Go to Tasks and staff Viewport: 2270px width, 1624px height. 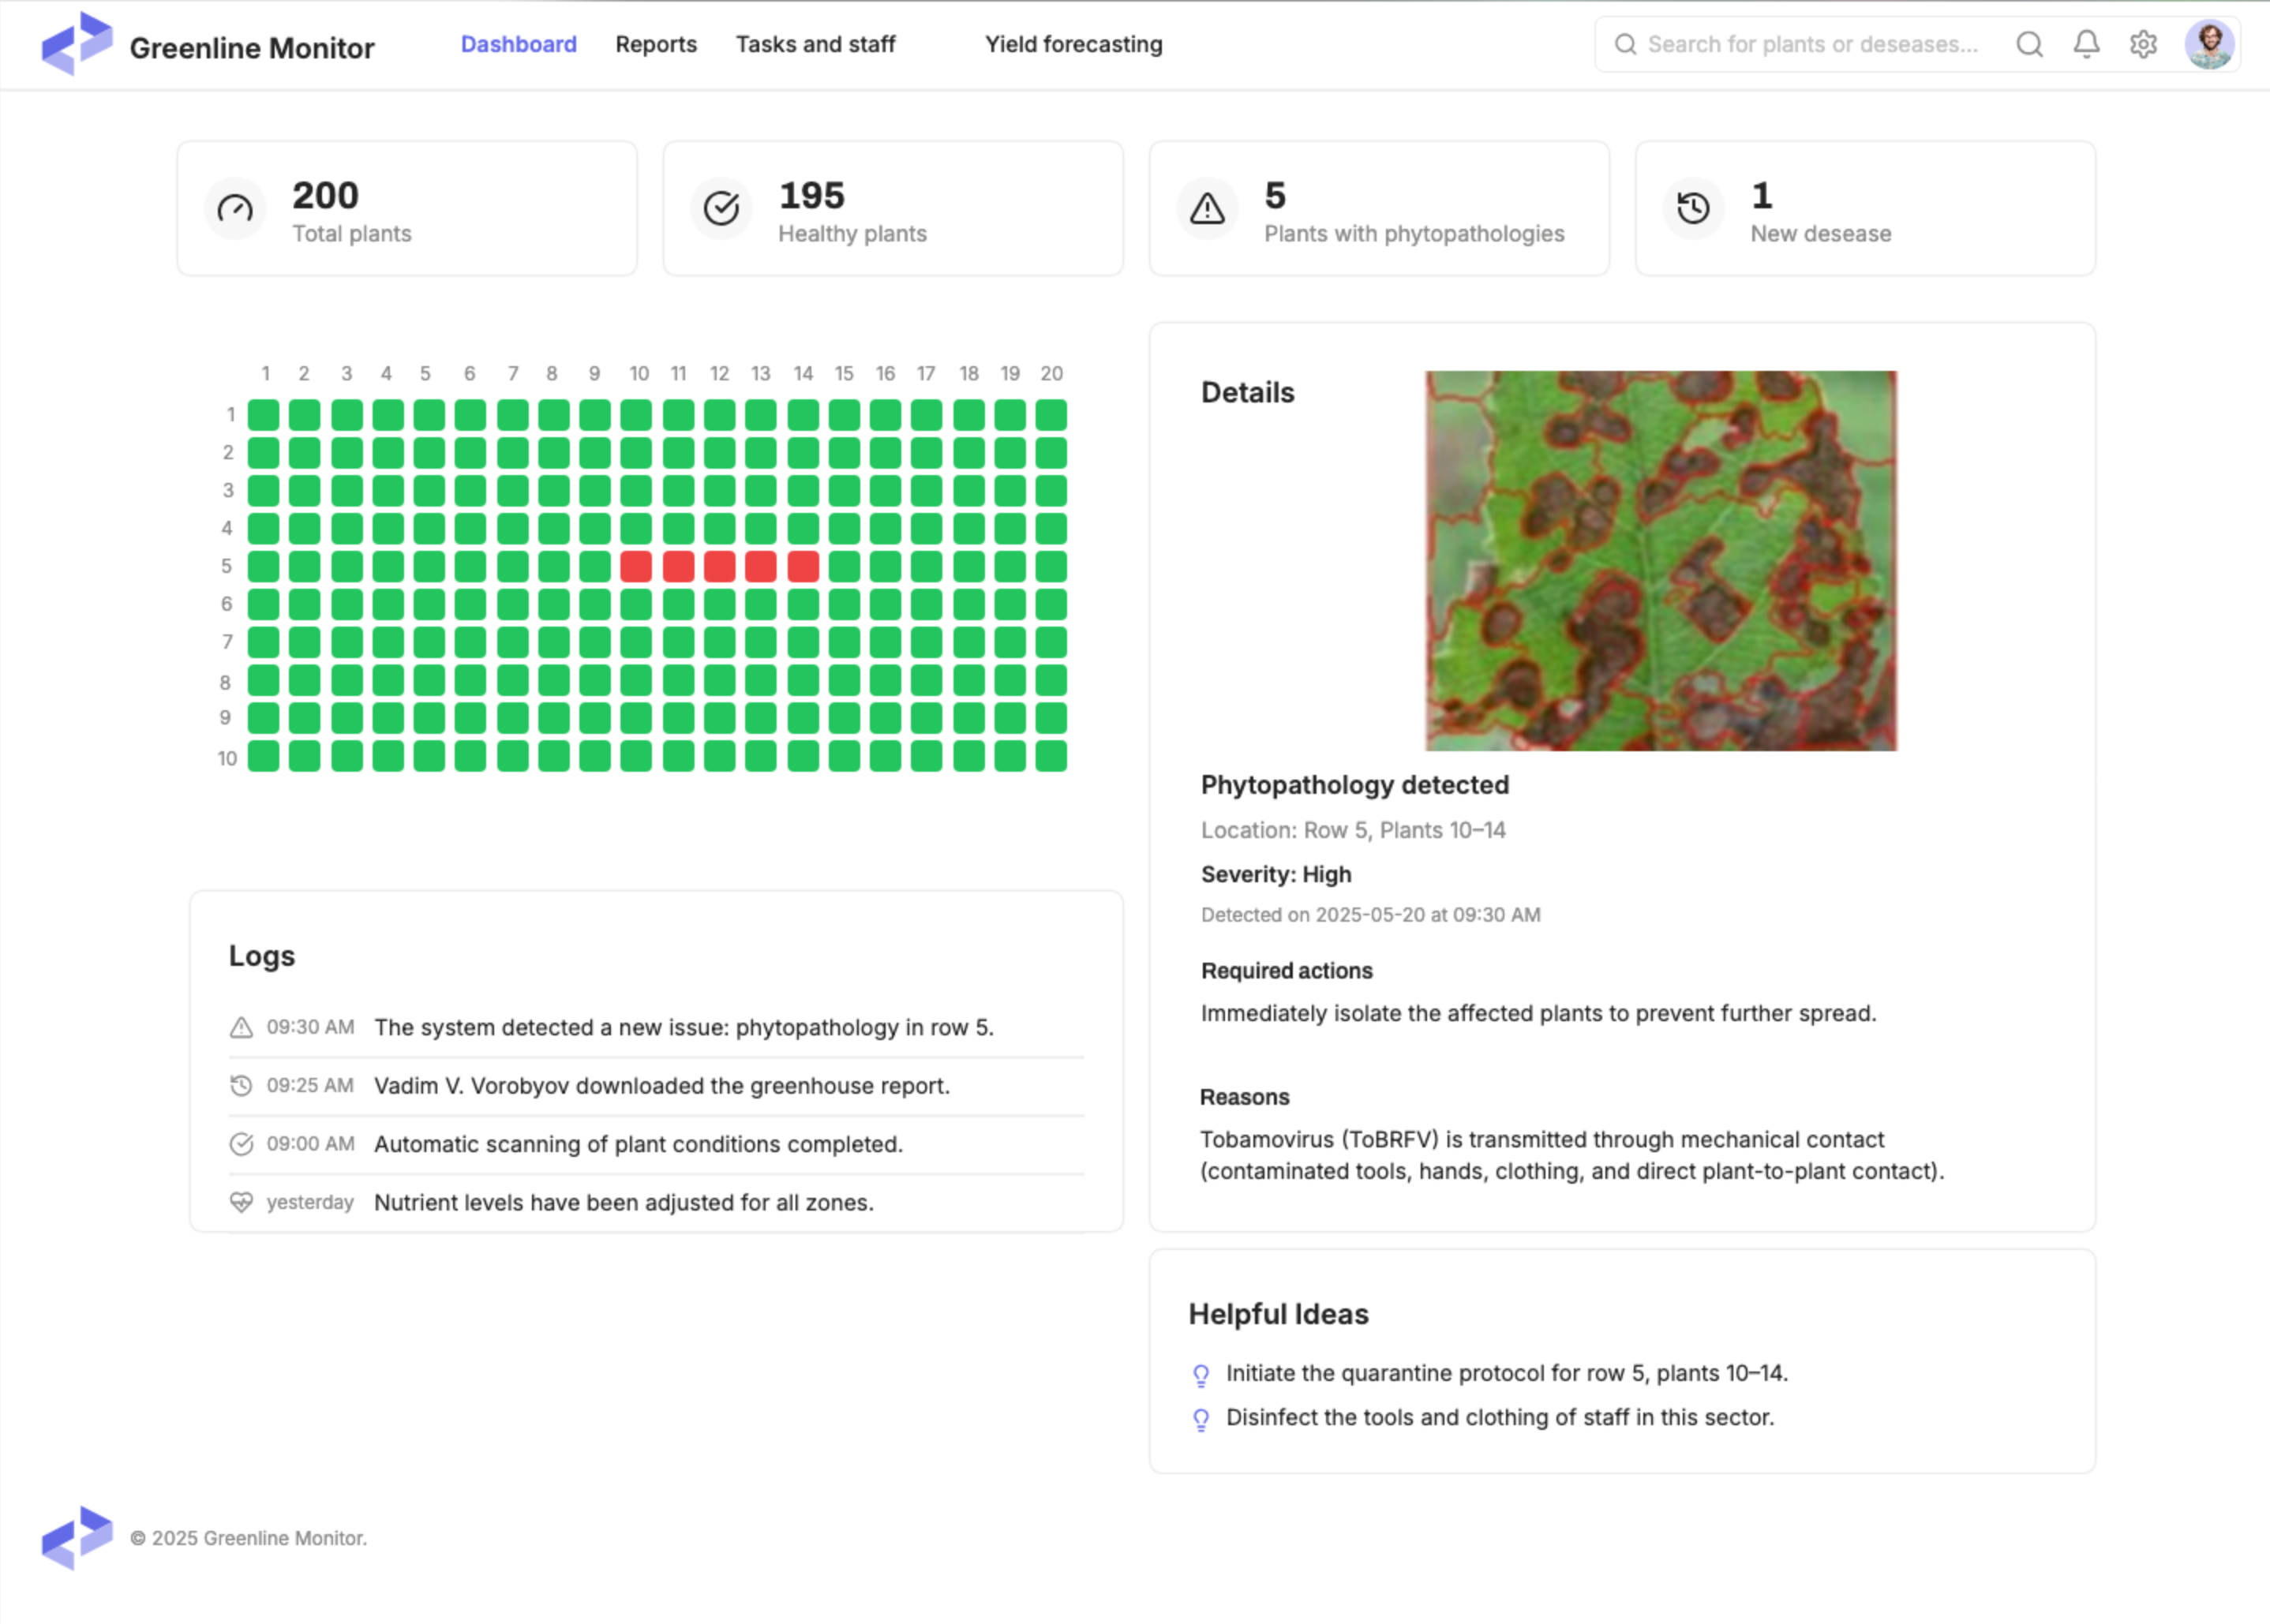click(x=816, y=44)
